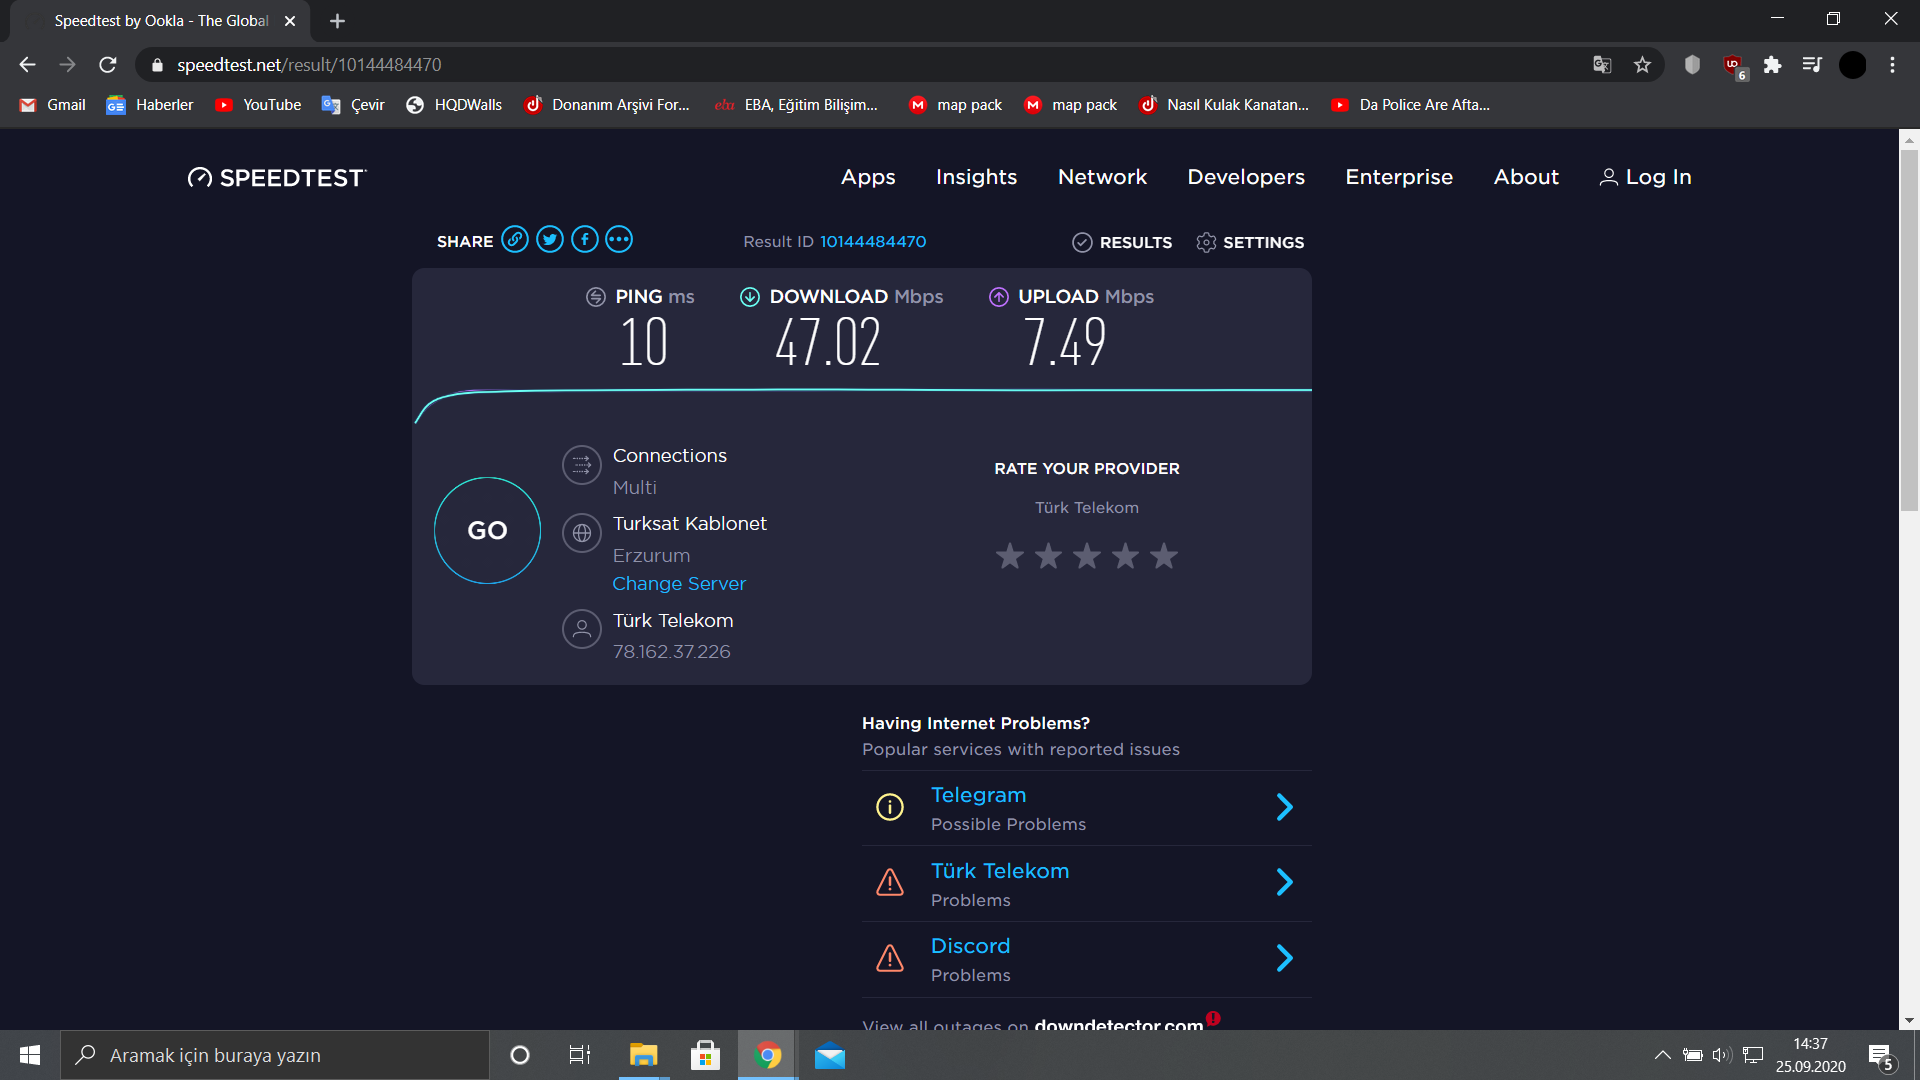
Task: Open the notification center icon
Action: tap(1881, 1056)
